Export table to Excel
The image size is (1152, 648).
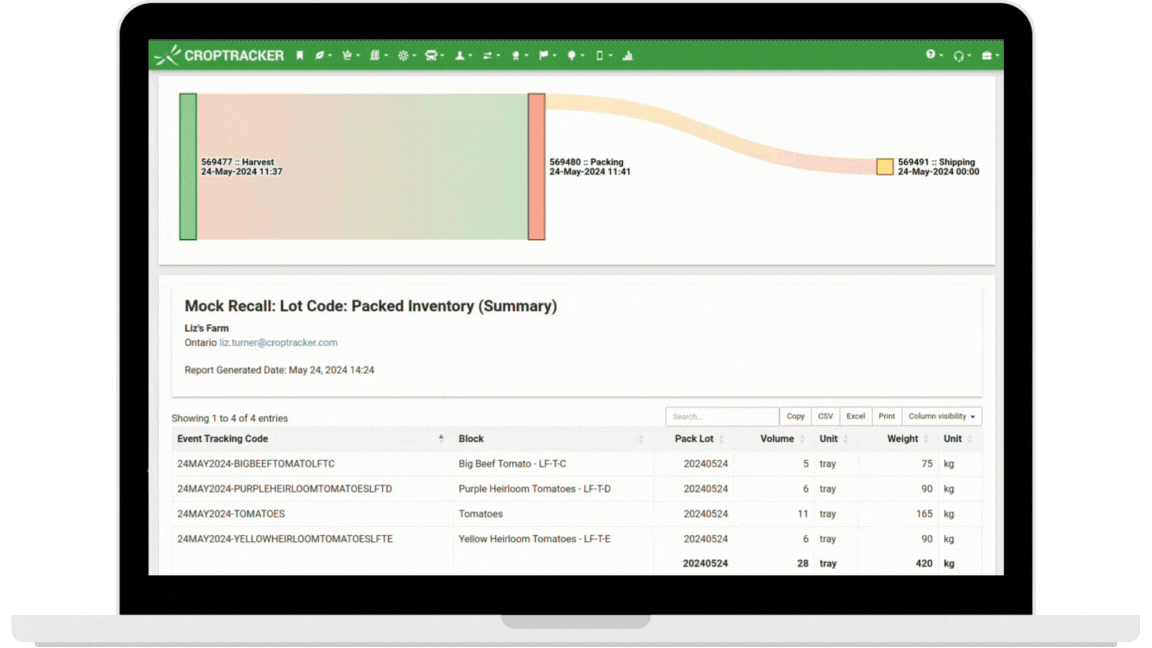(x=855, y=417)
